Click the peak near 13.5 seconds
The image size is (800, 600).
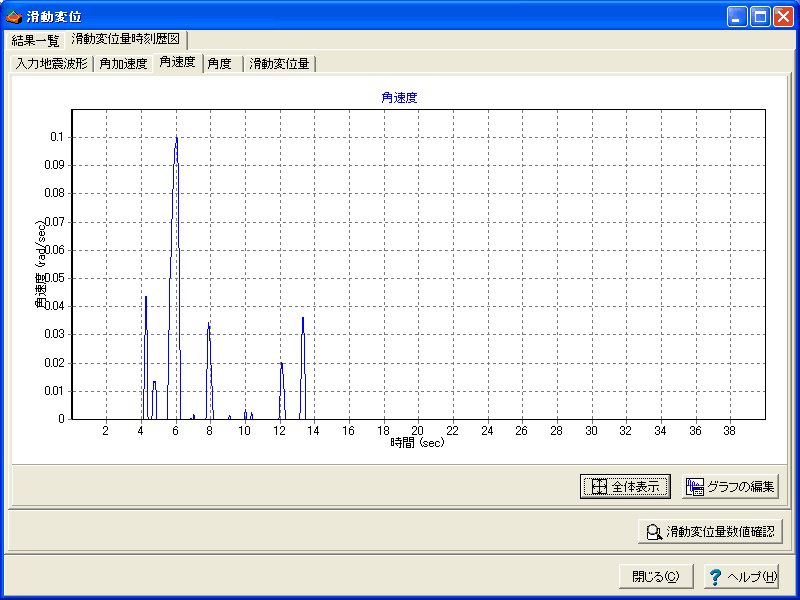(x=303, y=319)
